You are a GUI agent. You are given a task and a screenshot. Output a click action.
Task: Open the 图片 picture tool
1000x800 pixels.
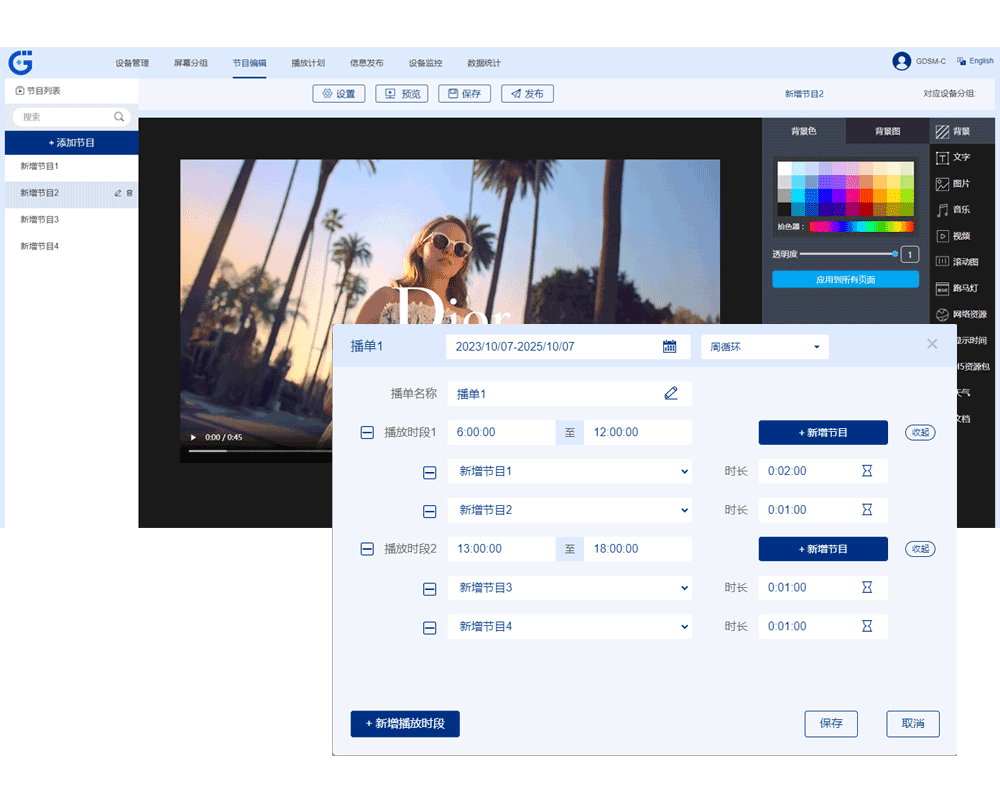[x=942, y=184]
